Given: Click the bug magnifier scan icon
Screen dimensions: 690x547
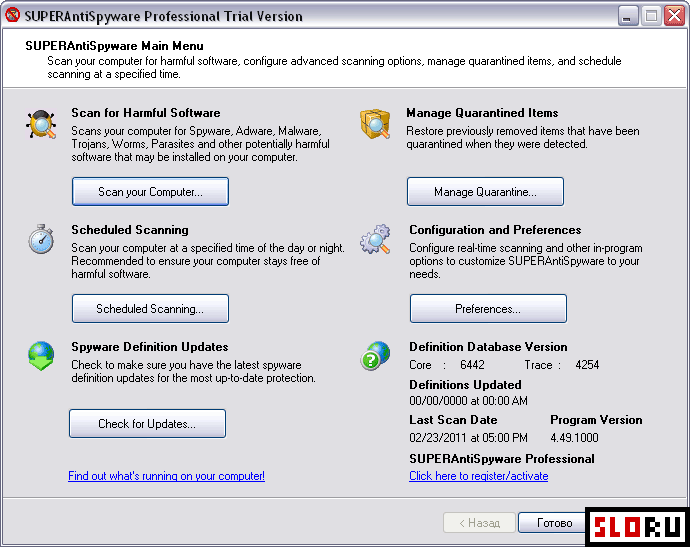Looking at the screenshot, I should tap(41, 125).
